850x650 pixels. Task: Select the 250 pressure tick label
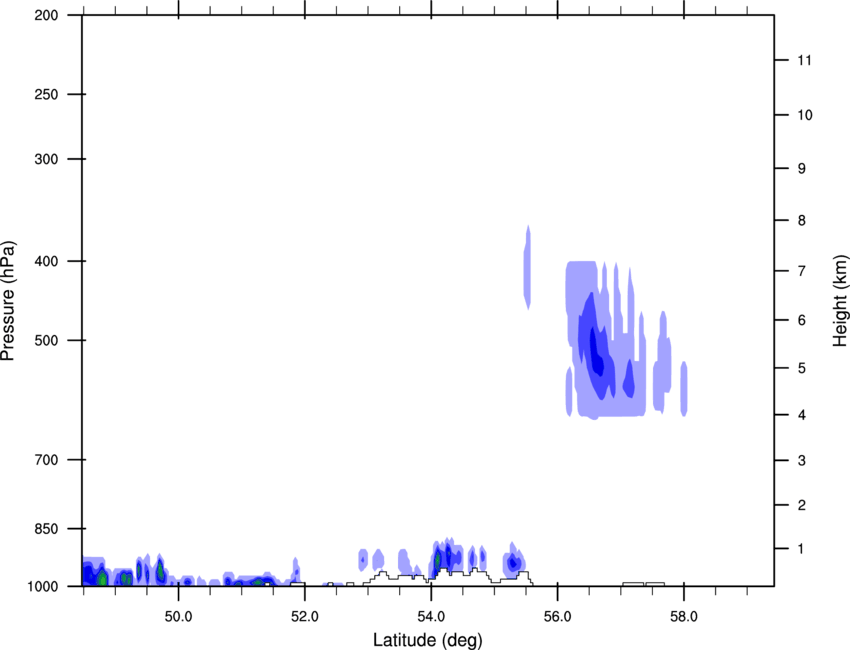click(46, 94)
